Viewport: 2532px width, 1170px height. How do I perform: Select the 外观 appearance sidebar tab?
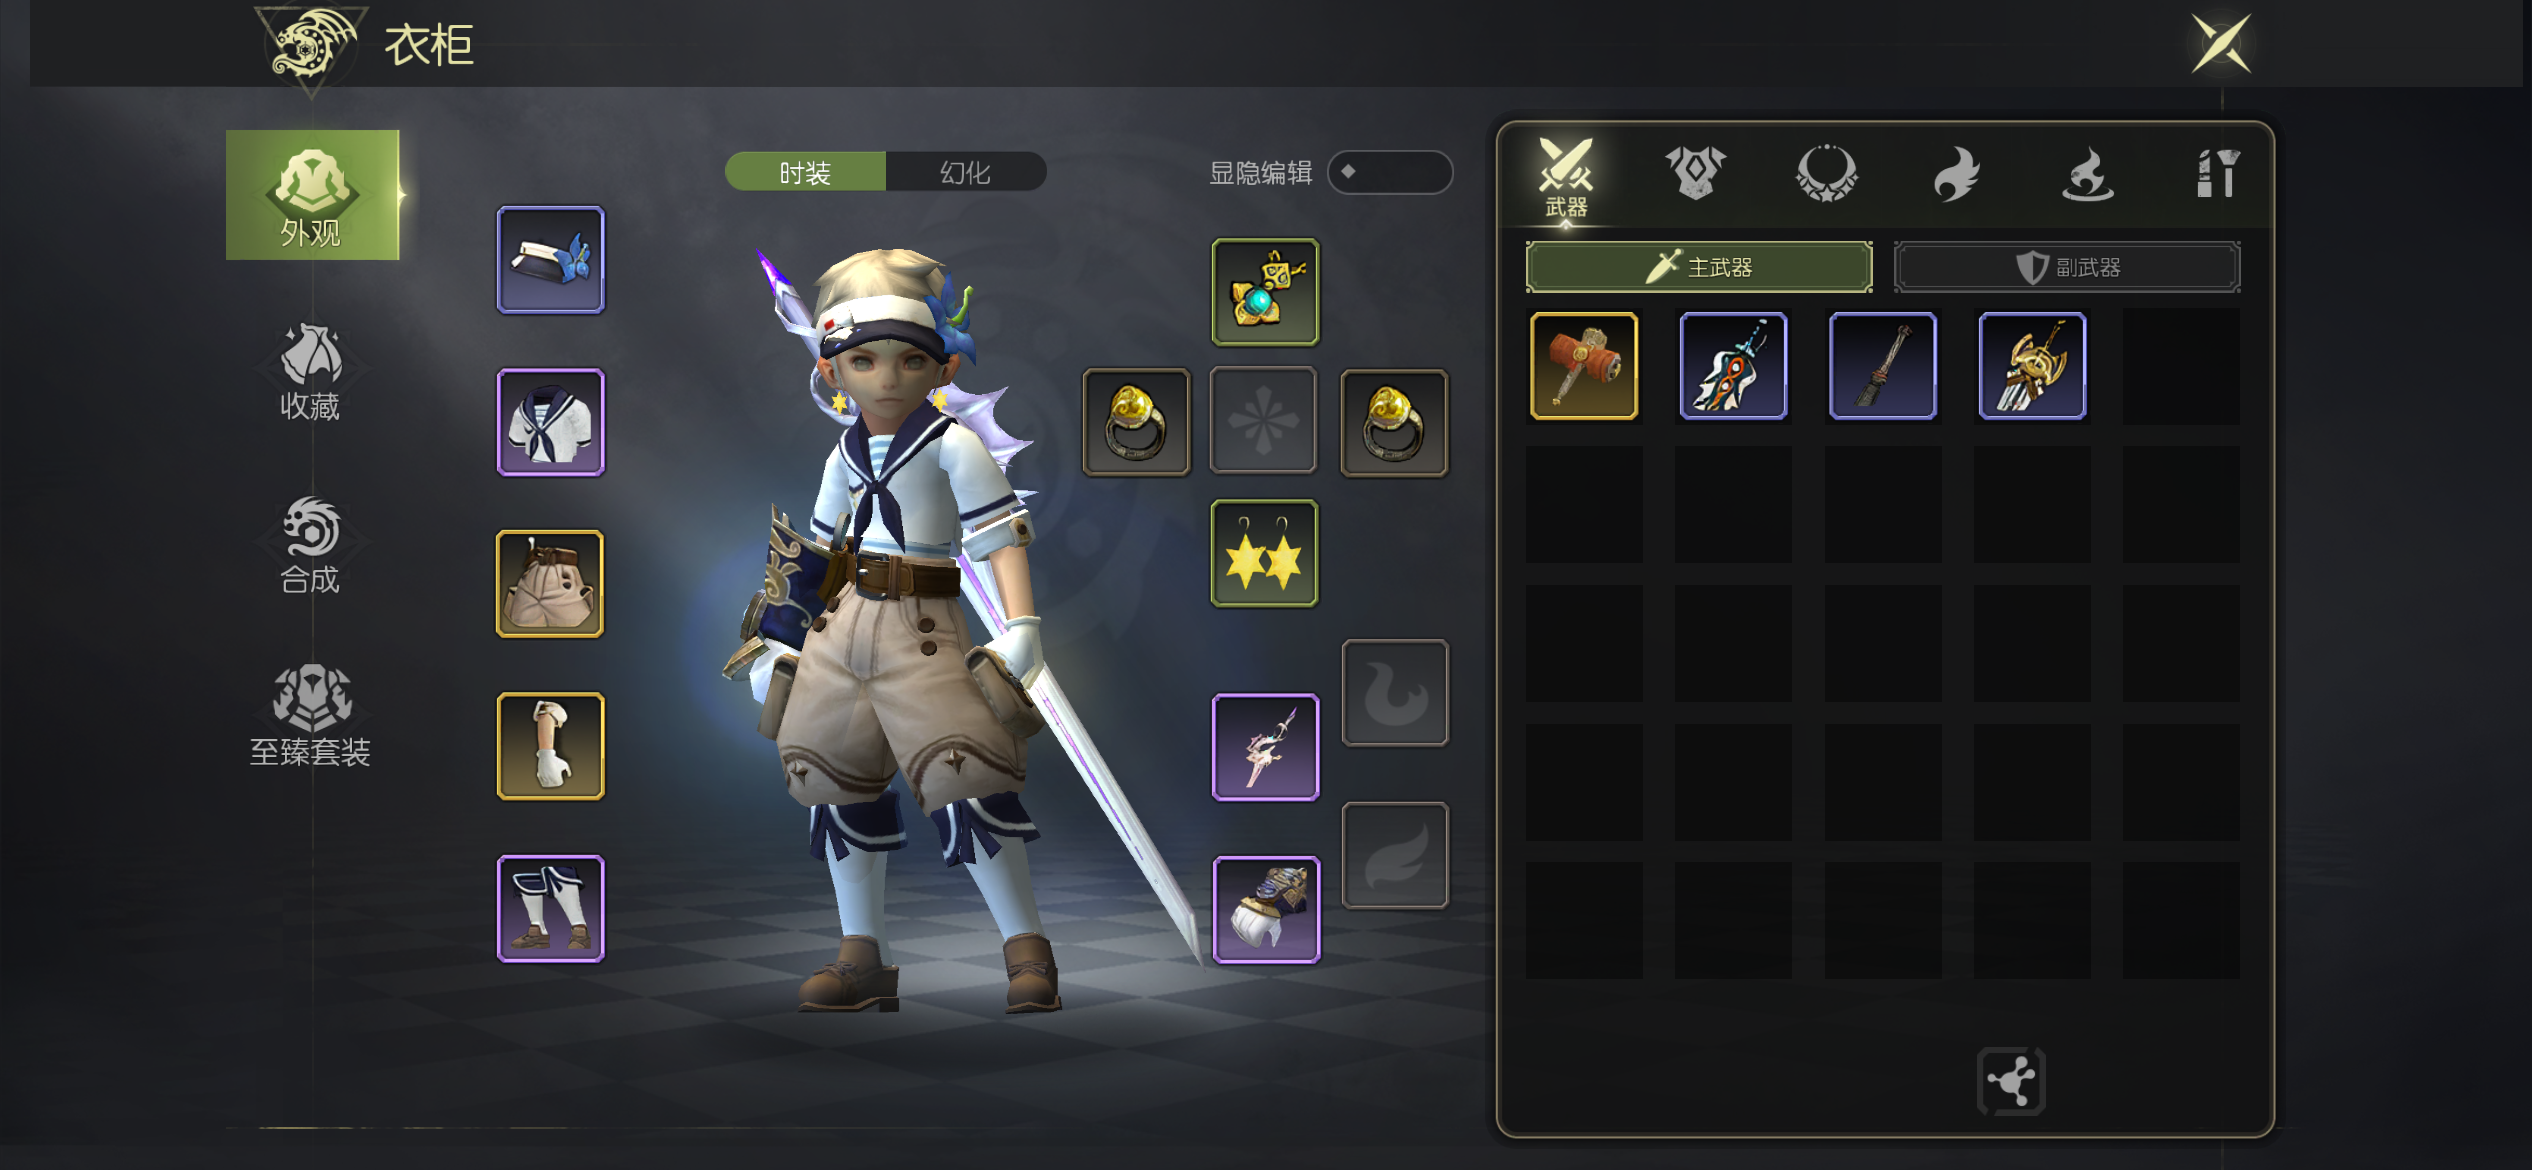[x=312, y=195]
